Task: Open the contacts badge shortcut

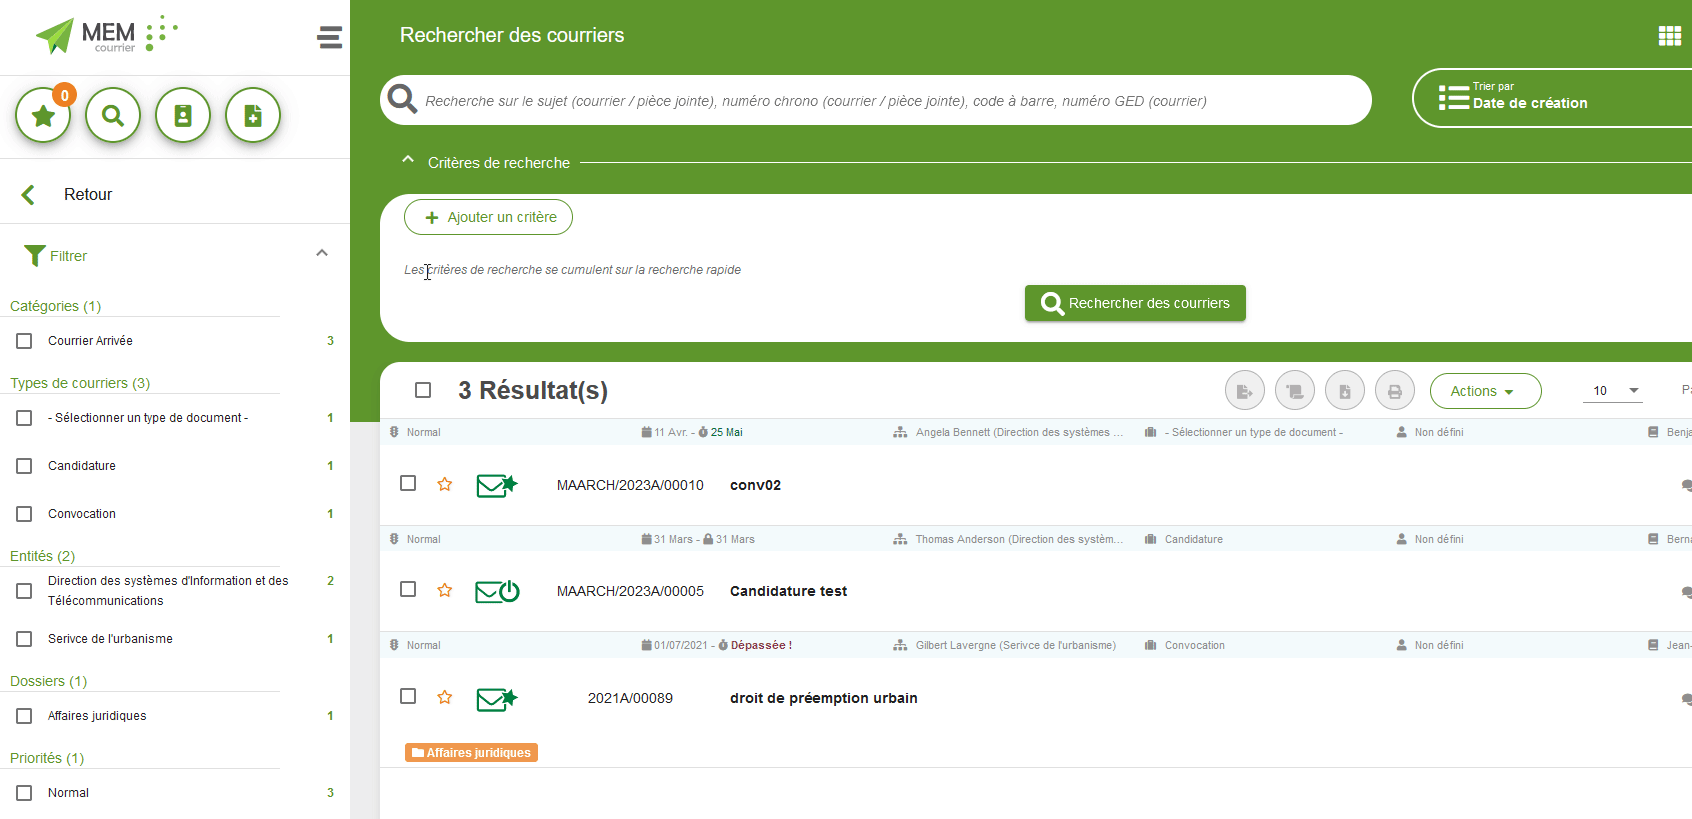Action: click(183, 116)
